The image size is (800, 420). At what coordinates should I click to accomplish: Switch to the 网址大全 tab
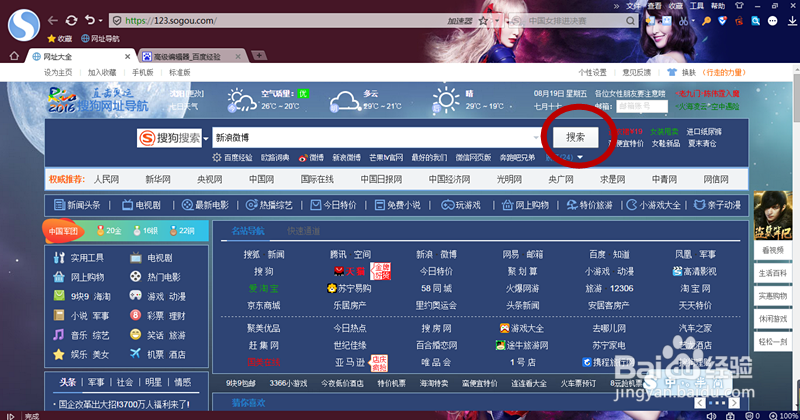pyautogui.click(x=79, y=56)
